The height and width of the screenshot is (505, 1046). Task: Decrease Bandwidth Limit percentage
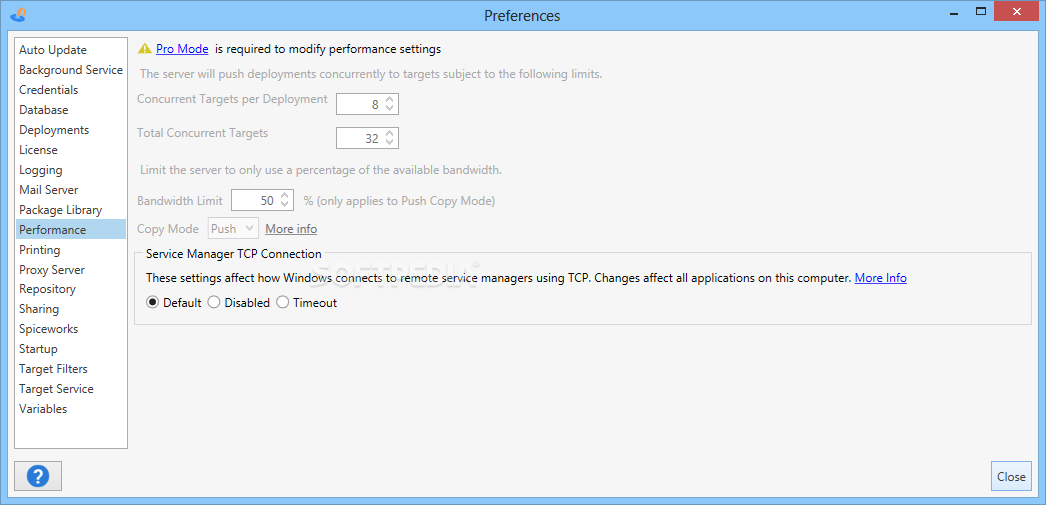(285, 205)
